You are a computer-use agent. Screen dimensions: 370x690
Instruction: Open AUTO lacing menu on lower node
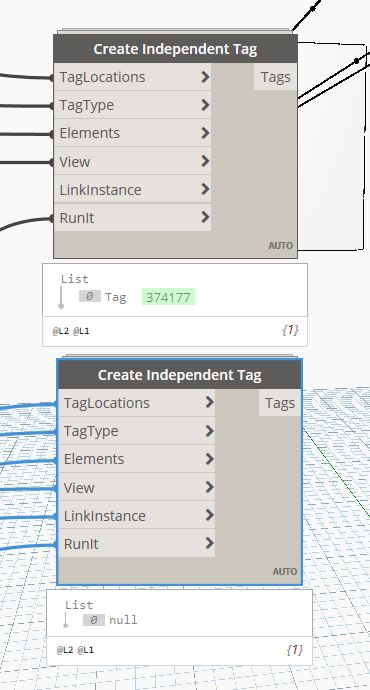285,572
